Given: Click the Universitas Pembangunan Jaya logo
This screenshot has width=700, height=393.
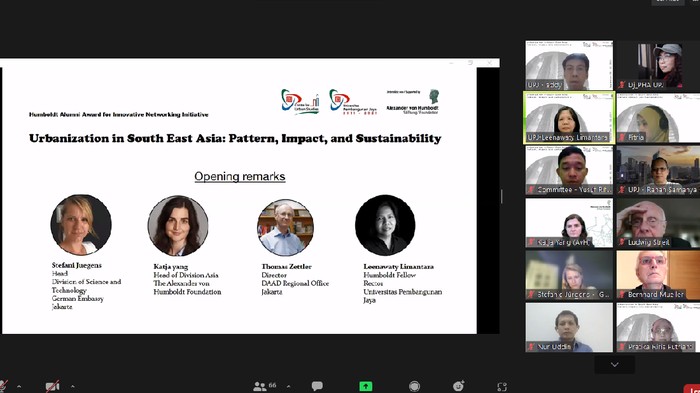Looking at the screenshot, I should pyautogui.click(x=353, y=102).
